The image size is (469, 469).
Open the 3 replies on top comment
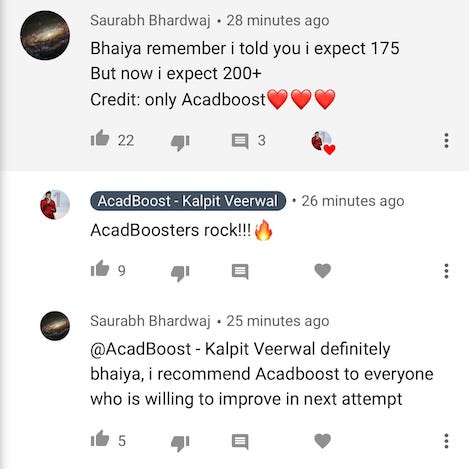click(240, 141)
